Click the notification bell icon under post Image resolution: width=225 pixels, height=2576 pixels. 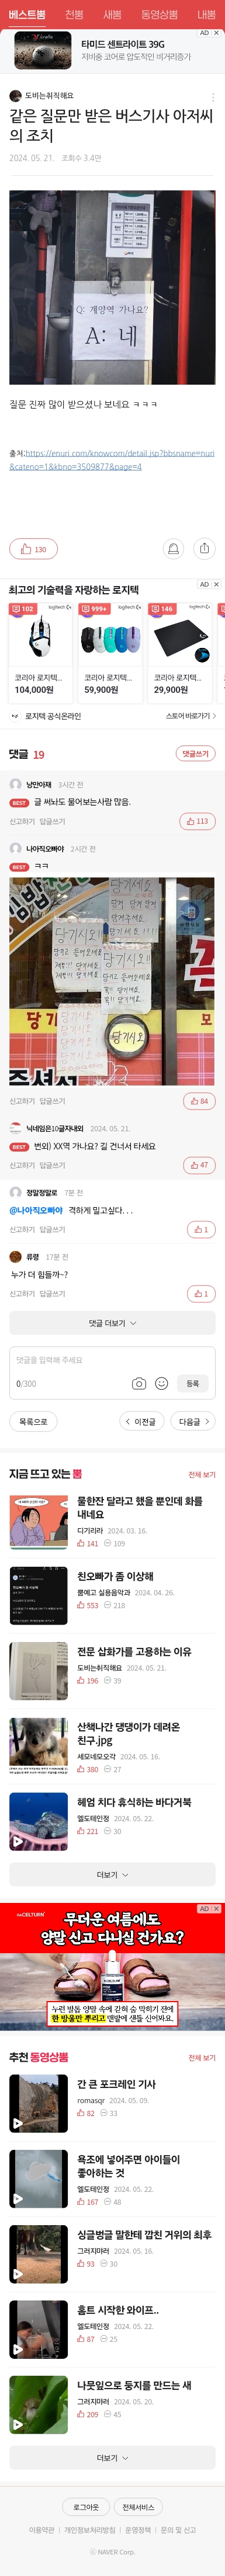pos(173,548)
